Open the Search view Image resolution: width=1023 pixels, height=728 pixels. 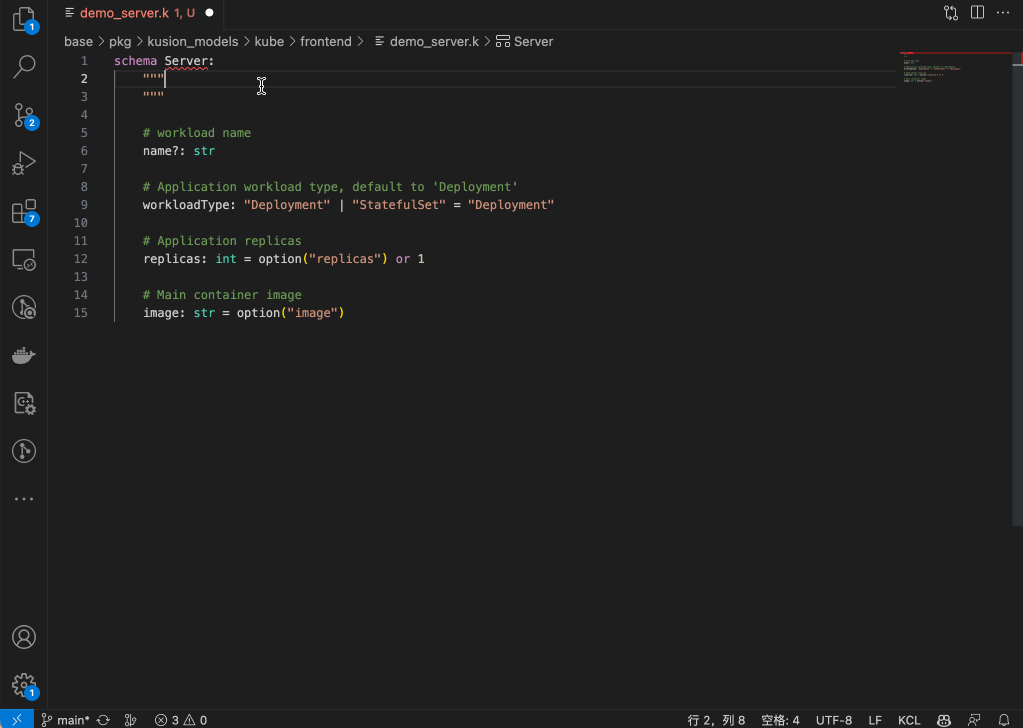[23, 67]
